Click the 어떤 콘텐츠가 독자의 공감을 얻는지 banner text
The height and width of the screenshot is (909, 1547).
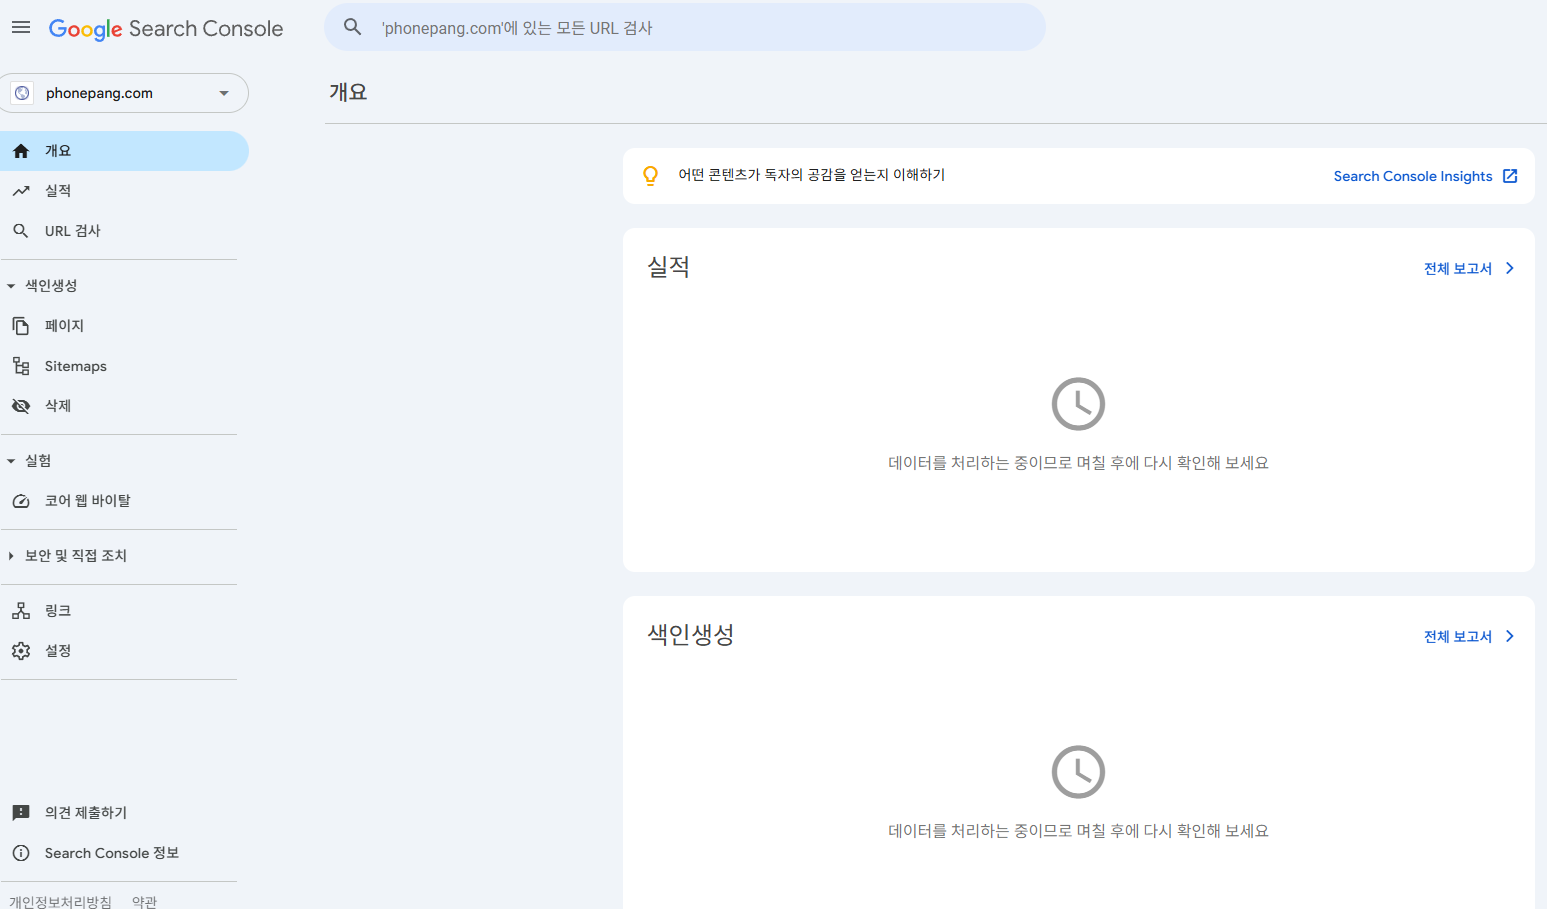(x=811, y=175)
